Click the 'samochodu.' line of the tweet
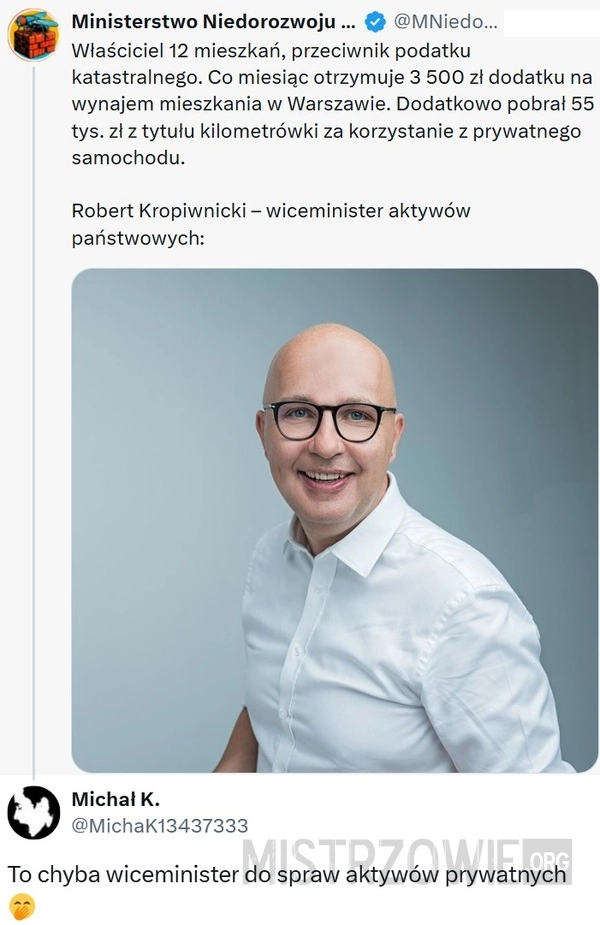Viewport: 600px width, 925px height. [128, 158]
